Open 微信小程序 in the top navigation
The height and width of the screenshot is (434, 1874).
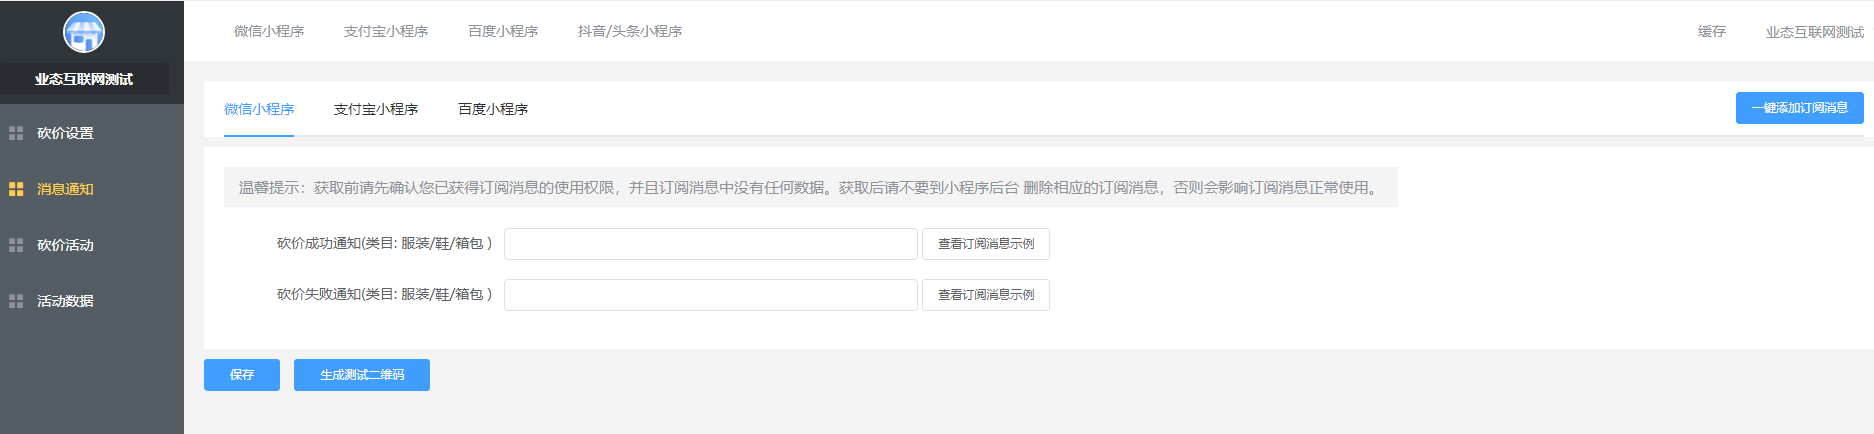[x=269, y=31]
